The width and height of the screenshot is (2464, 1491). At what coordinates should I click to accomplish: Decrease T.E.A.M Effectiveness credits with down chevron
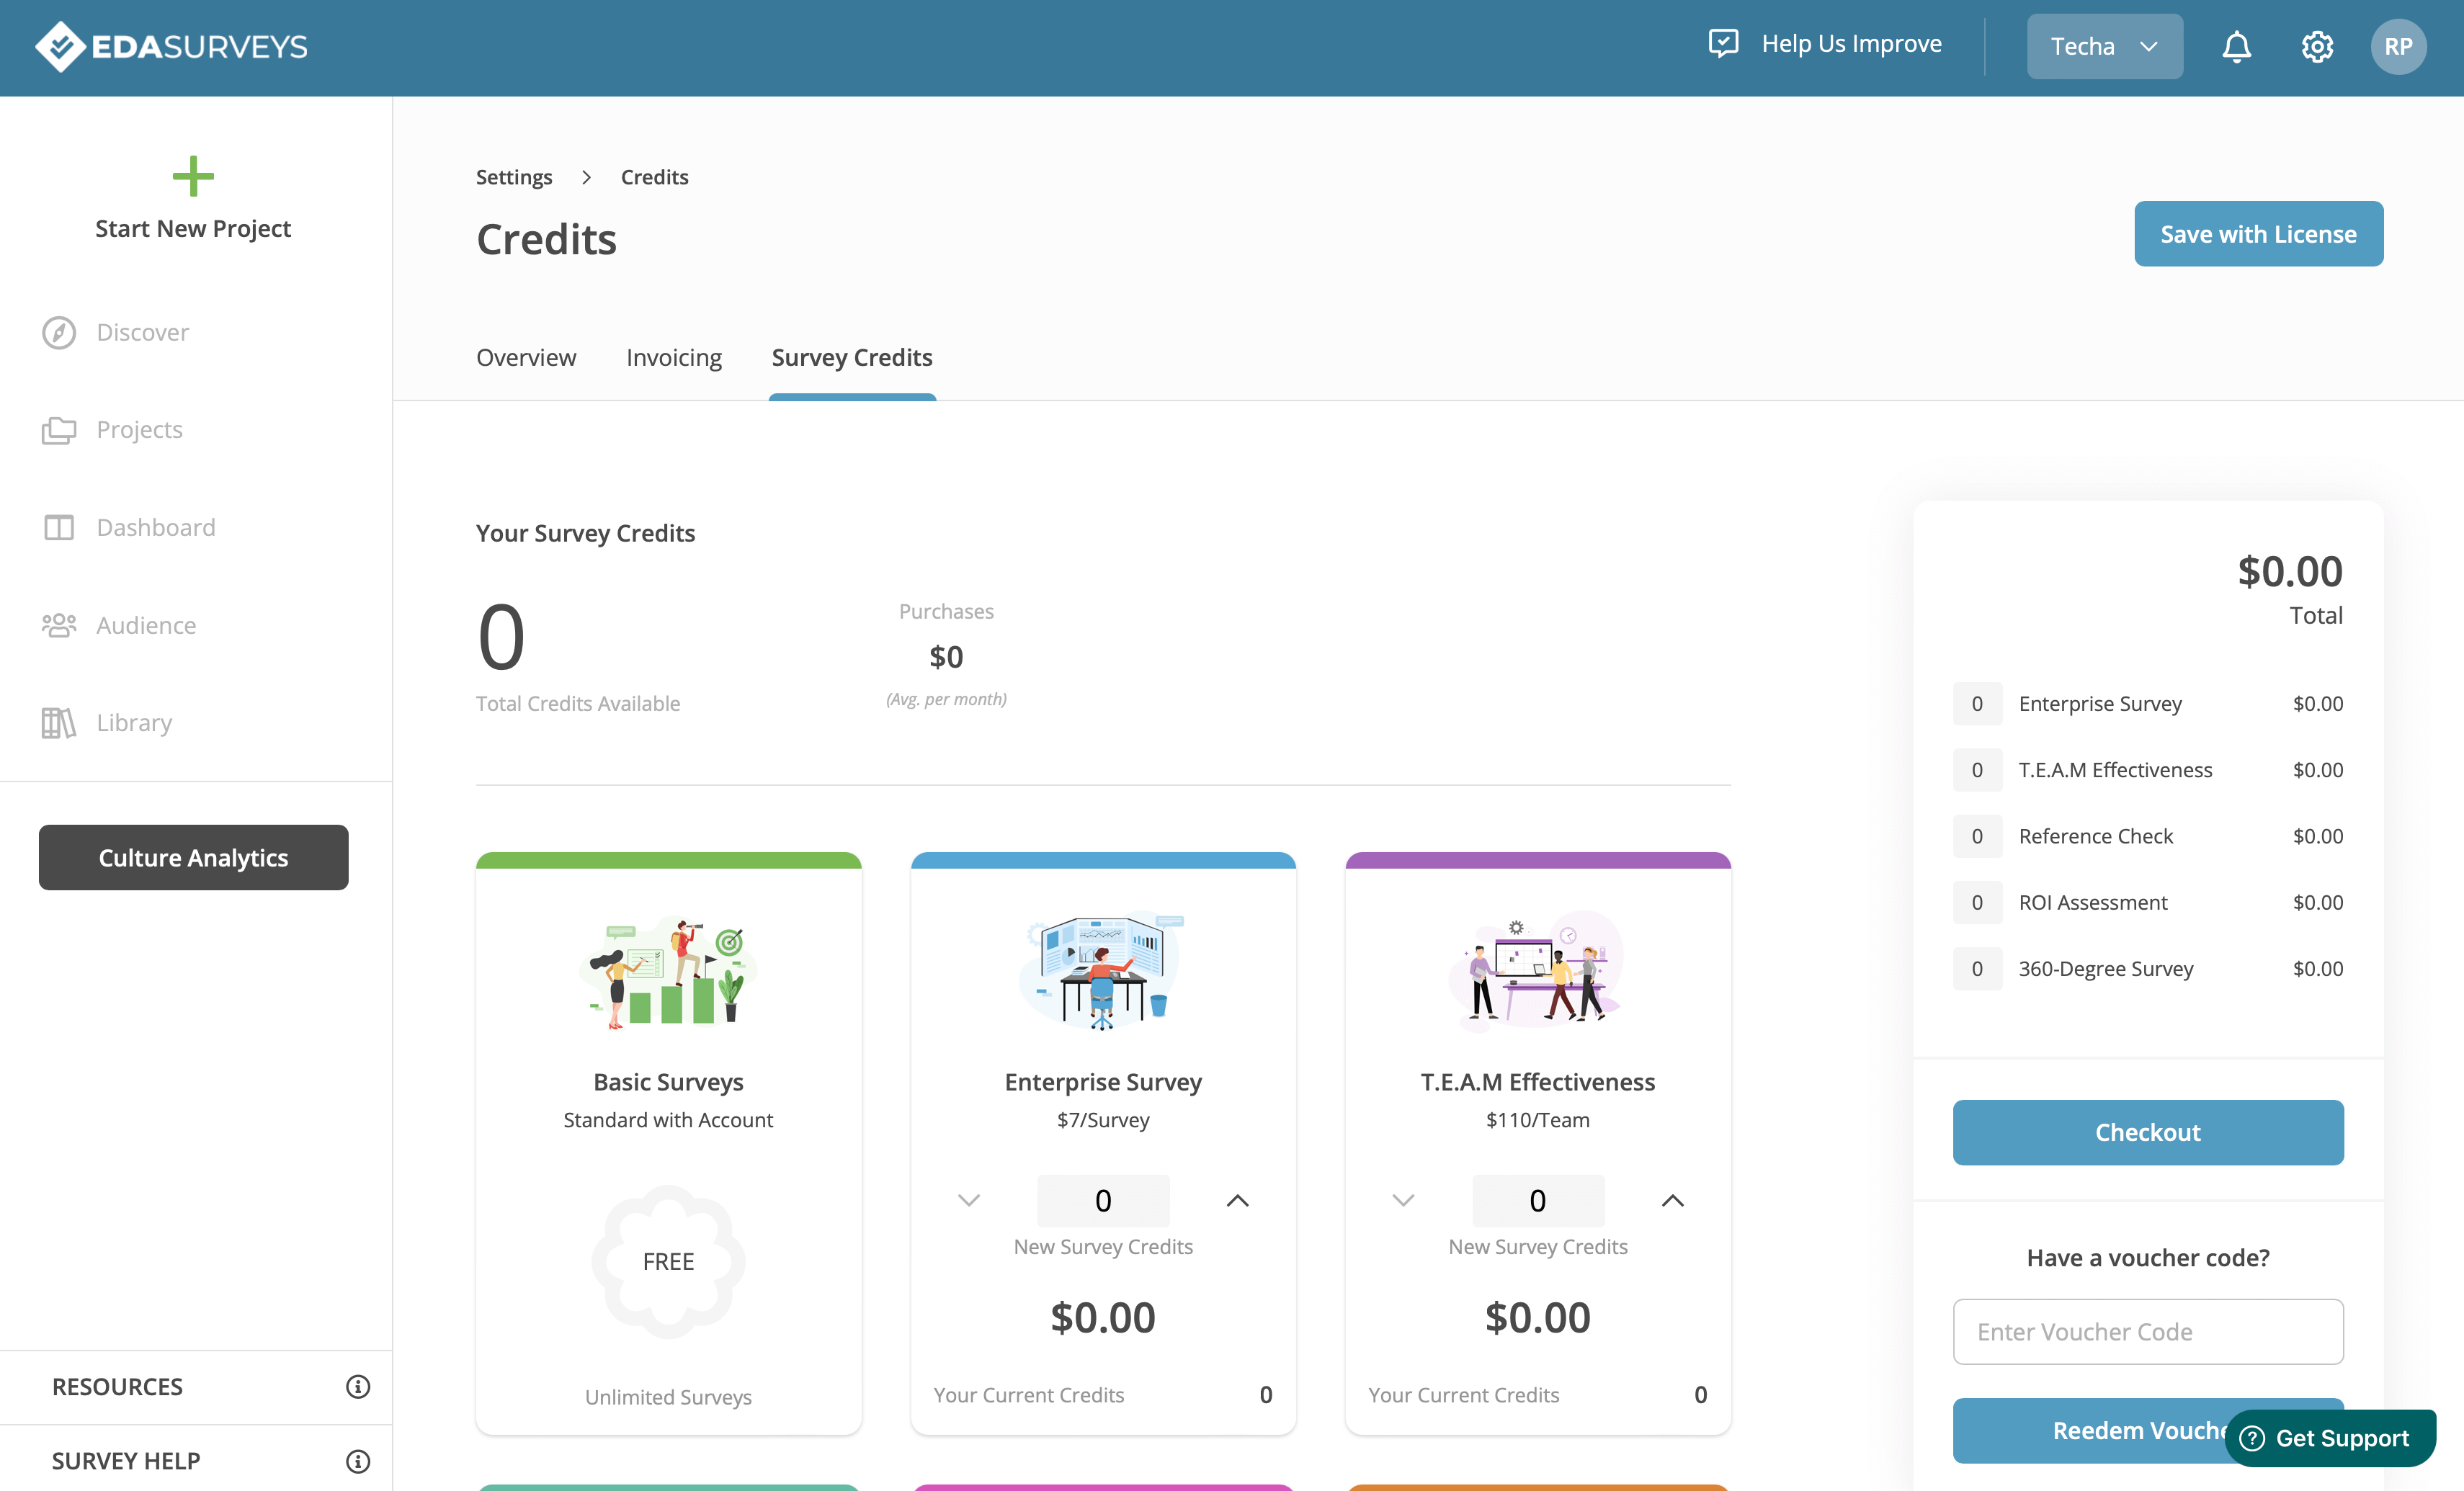1403,1200
